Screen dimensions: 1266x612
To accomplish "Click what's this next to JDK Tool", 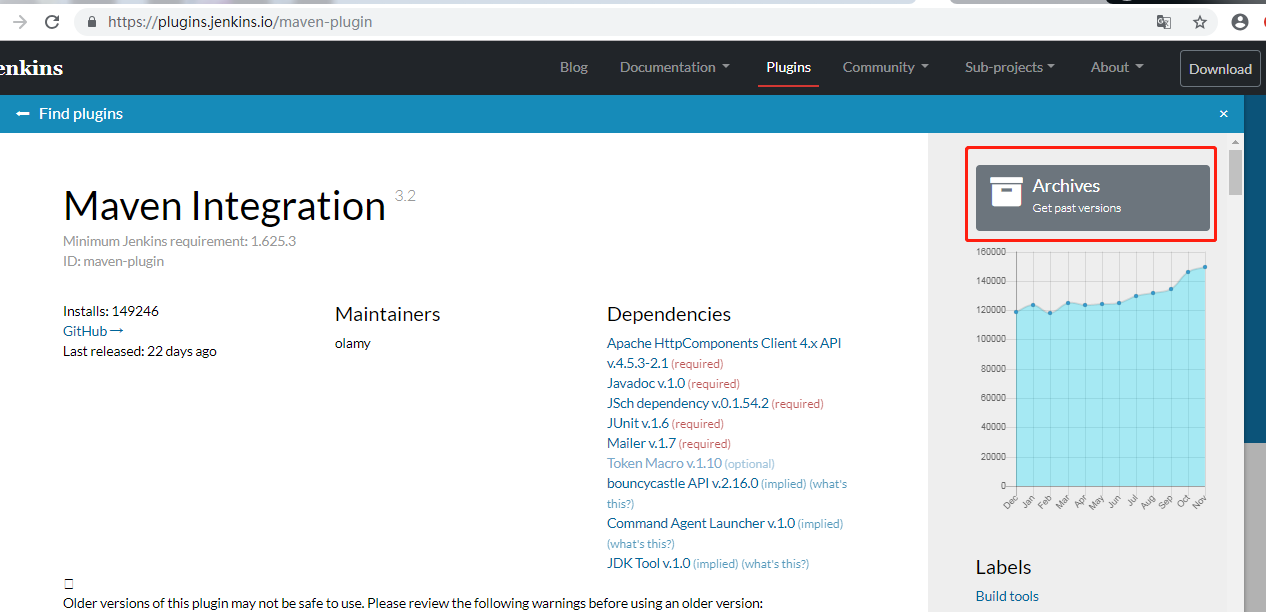I will 775,564.
